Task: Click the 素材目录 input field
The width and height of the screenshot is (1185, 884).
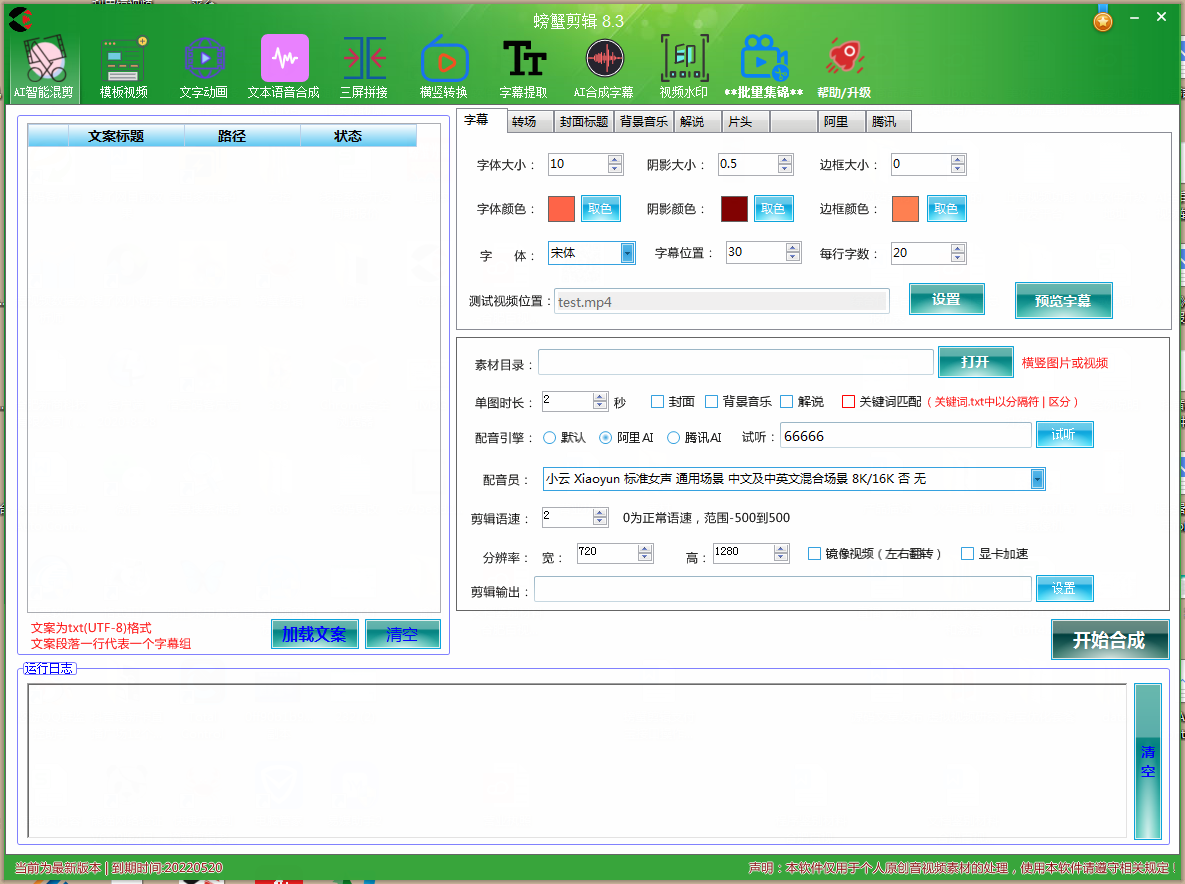Action: [736, 362]
